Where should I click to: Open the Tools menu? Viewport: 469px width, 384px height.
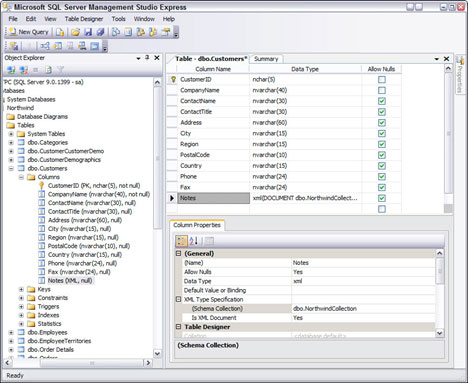[x=118, y=19]
